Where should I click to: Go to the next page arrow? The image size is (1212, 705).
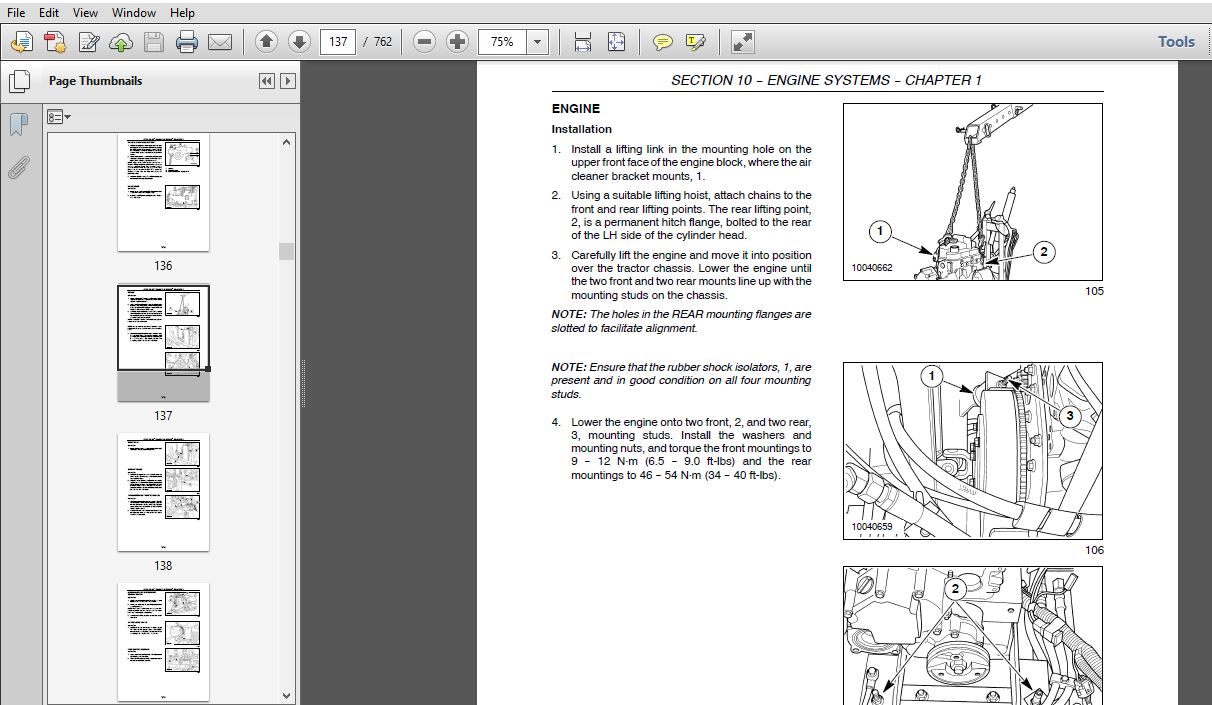pyautogui.click(x=298, y=42)
